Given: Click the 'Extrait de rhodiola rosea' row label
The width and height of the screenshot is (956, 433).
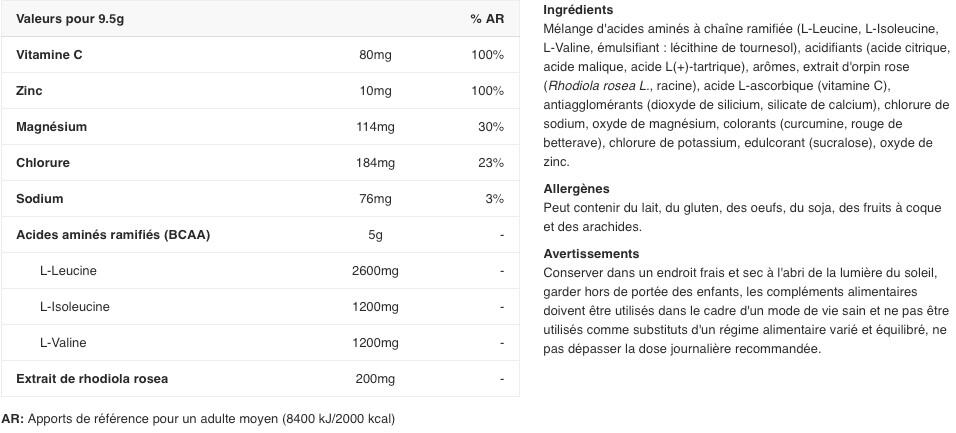Looking at the screenshot, I should click(92, 379).
